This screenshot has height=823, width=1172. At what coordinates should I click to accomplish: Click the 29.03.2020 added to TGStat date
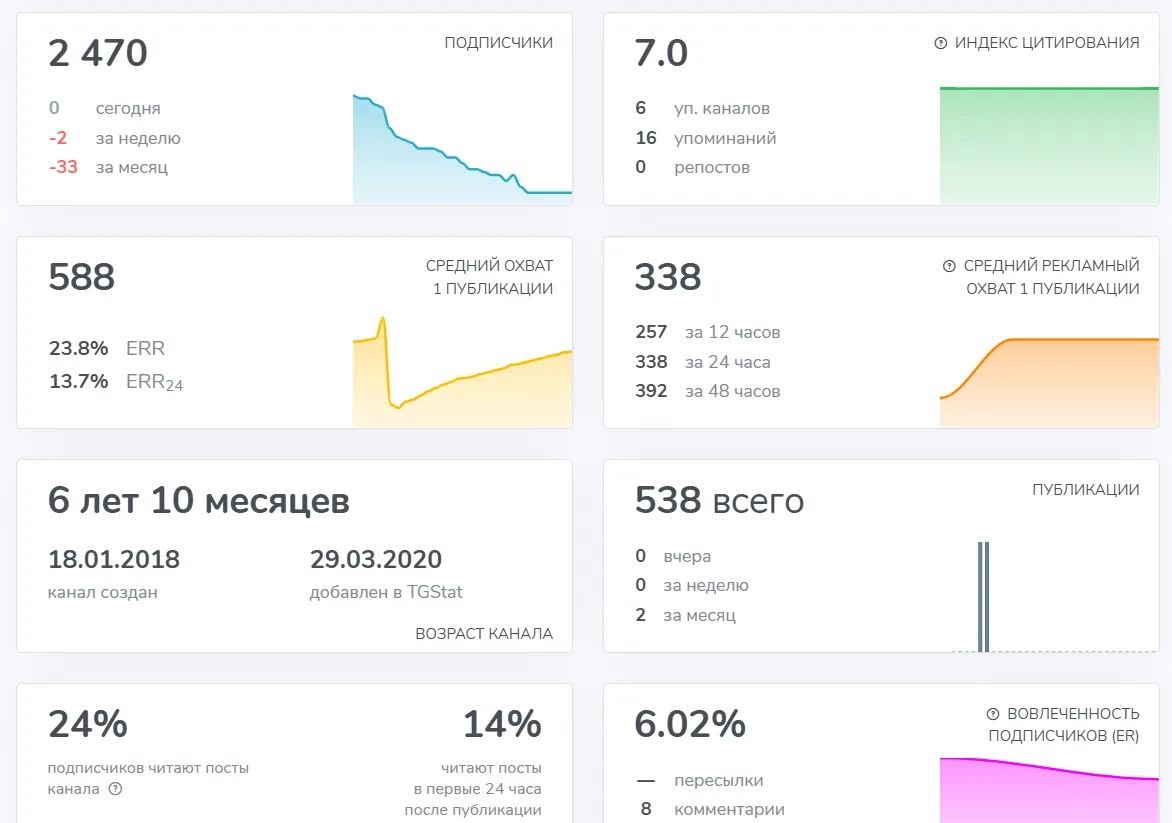pyautogui.click(x=376, y=559)
